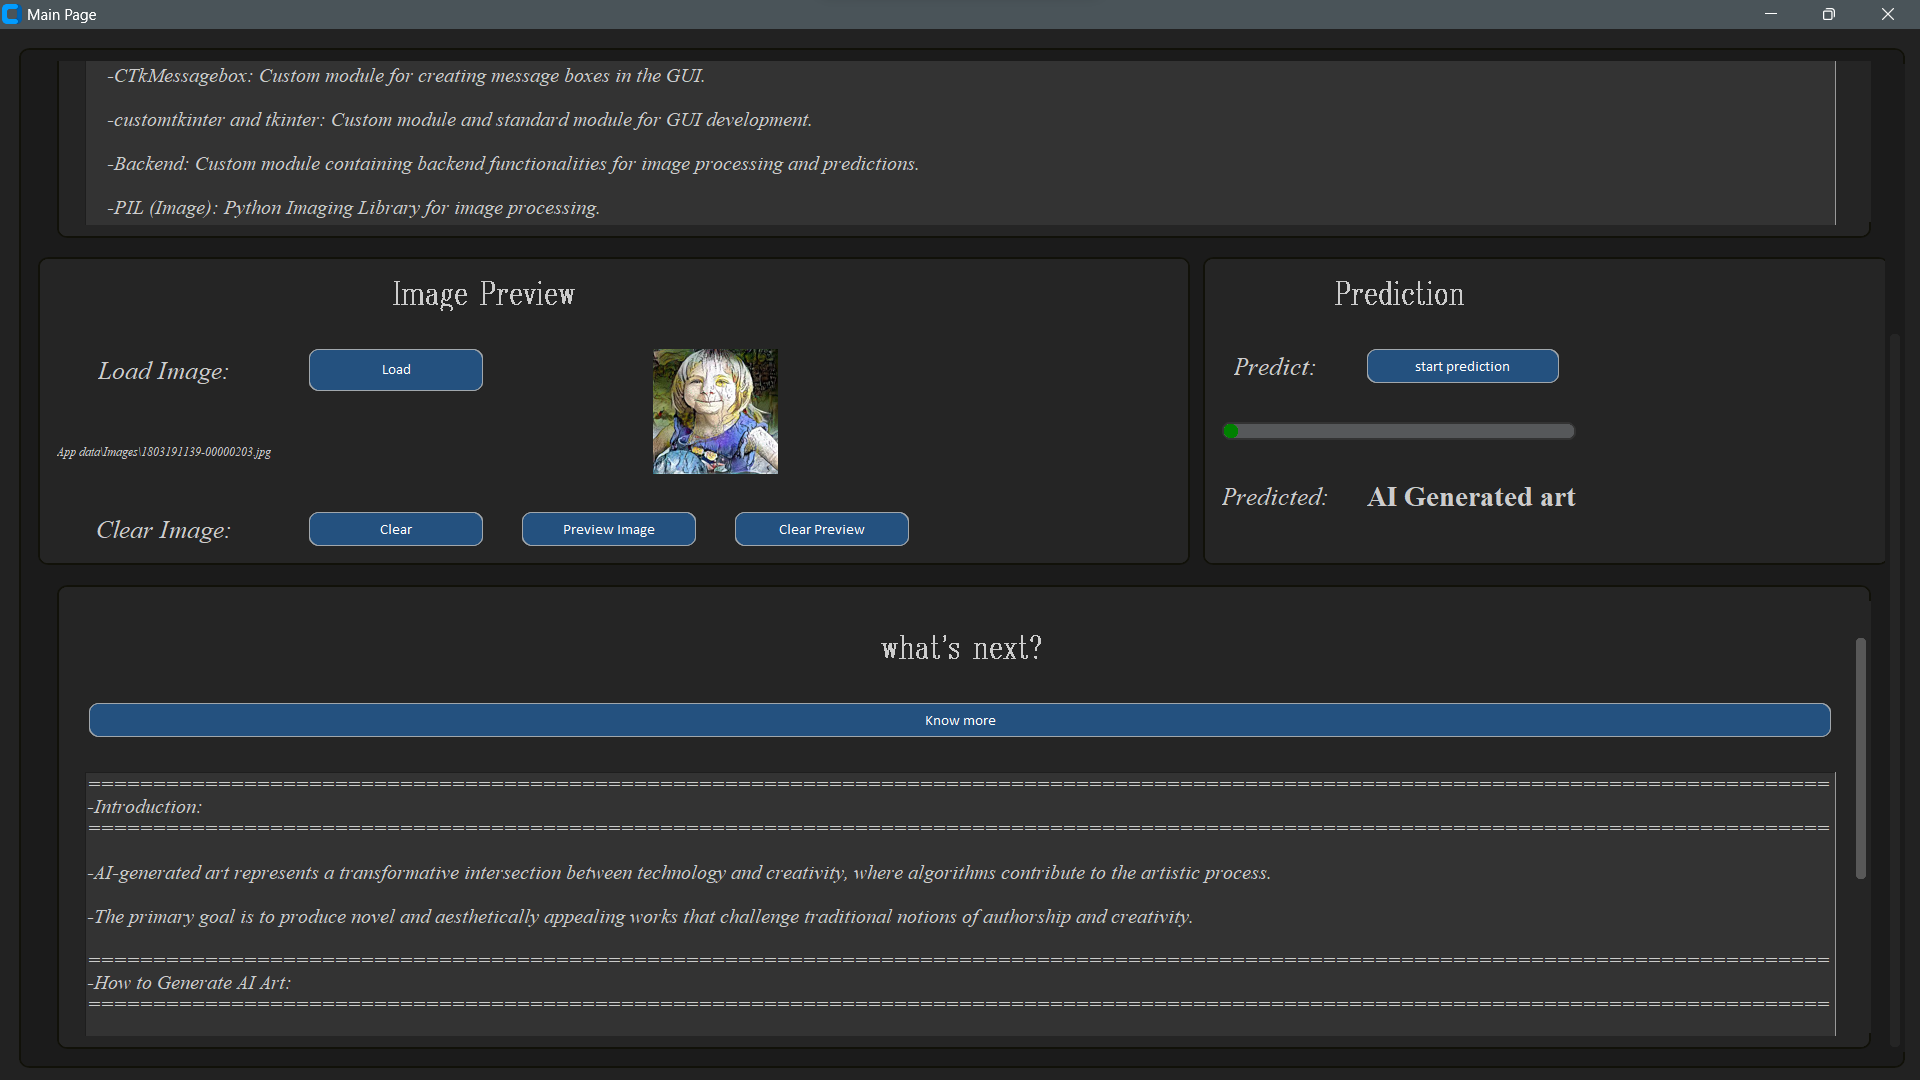
Task: Click the Load image button
Action: [x=395, y=370]
